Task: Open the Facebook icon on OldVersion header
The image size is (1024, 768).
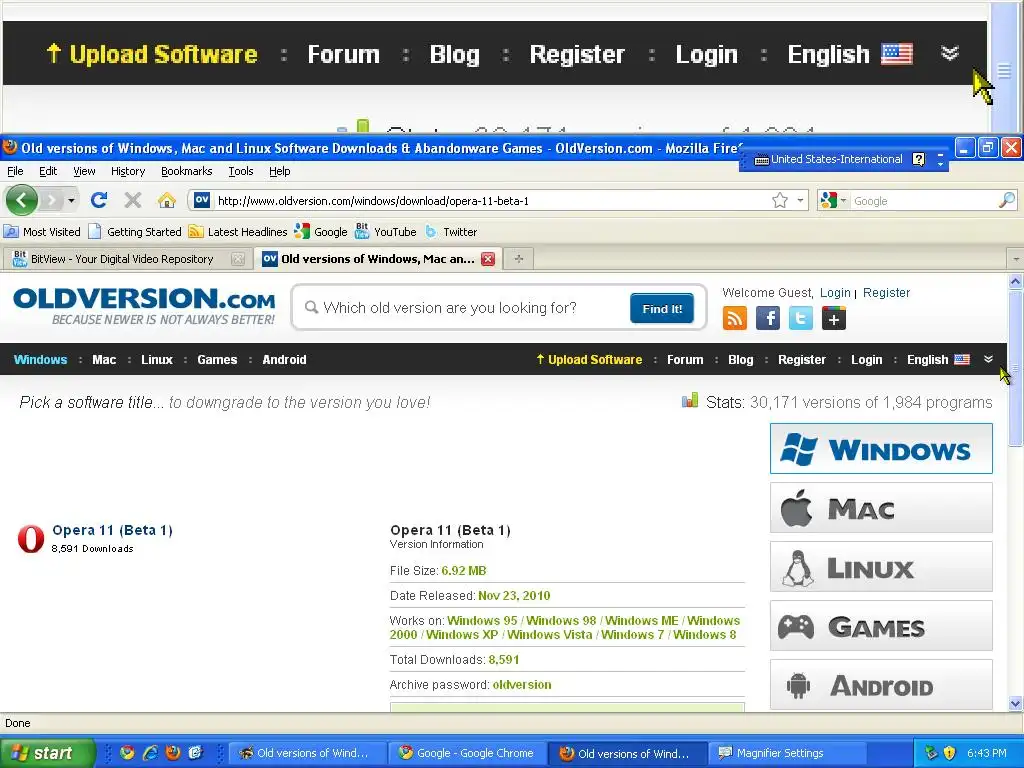Action: click(768, 319)
